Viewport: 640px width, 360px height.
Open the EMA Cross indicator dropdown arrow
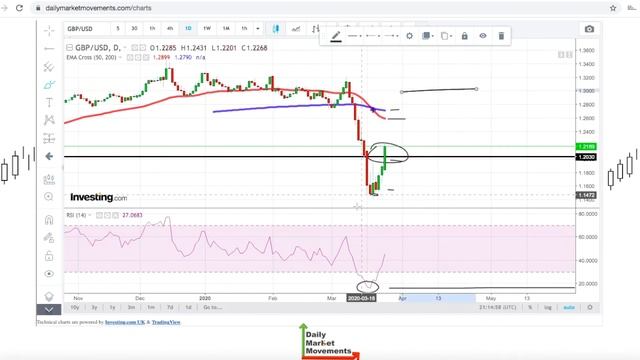(x=120, y=58)
